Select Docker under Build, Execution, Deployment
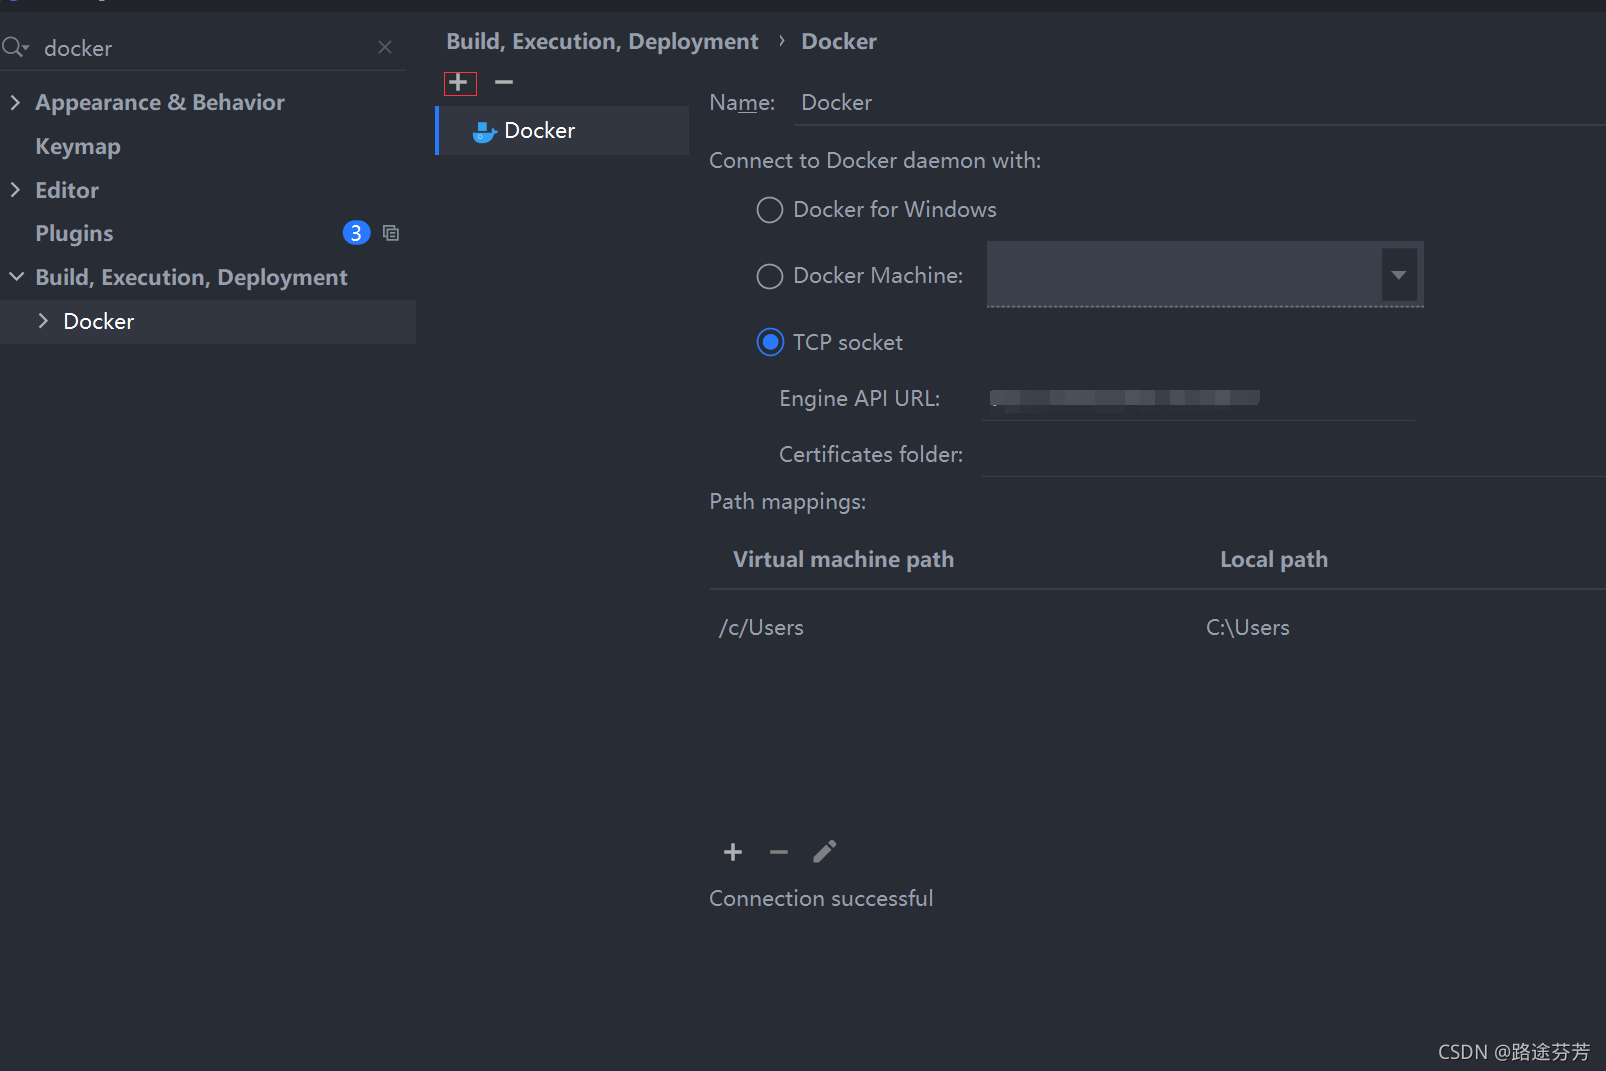The height and width of the screenshot is (1071, 1606). [x=208, y=322]
